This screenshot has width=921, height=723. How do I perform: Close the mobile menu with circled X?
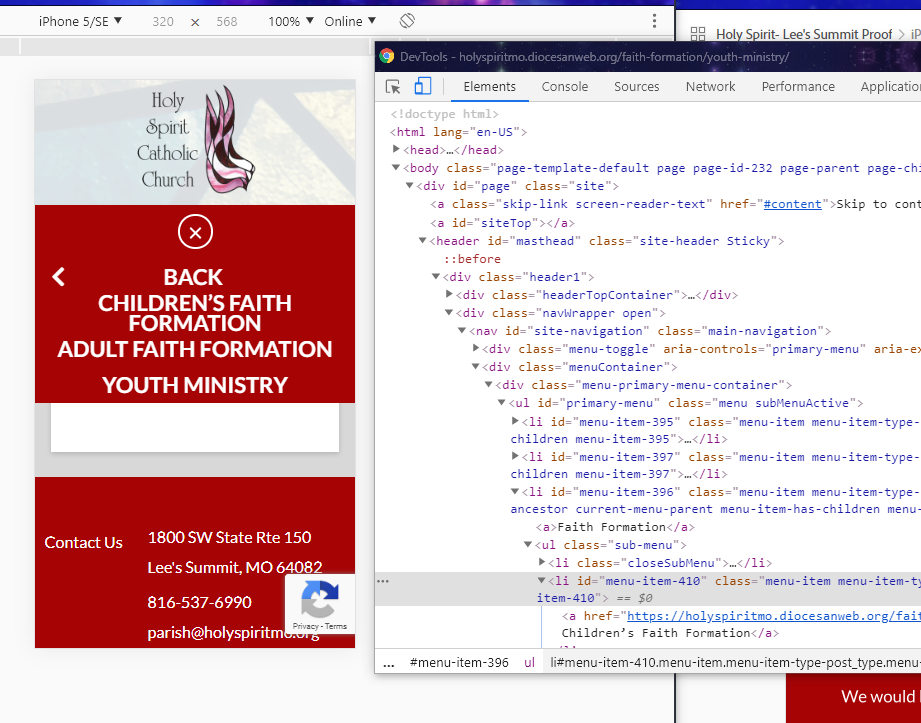[x=195, y=232]
